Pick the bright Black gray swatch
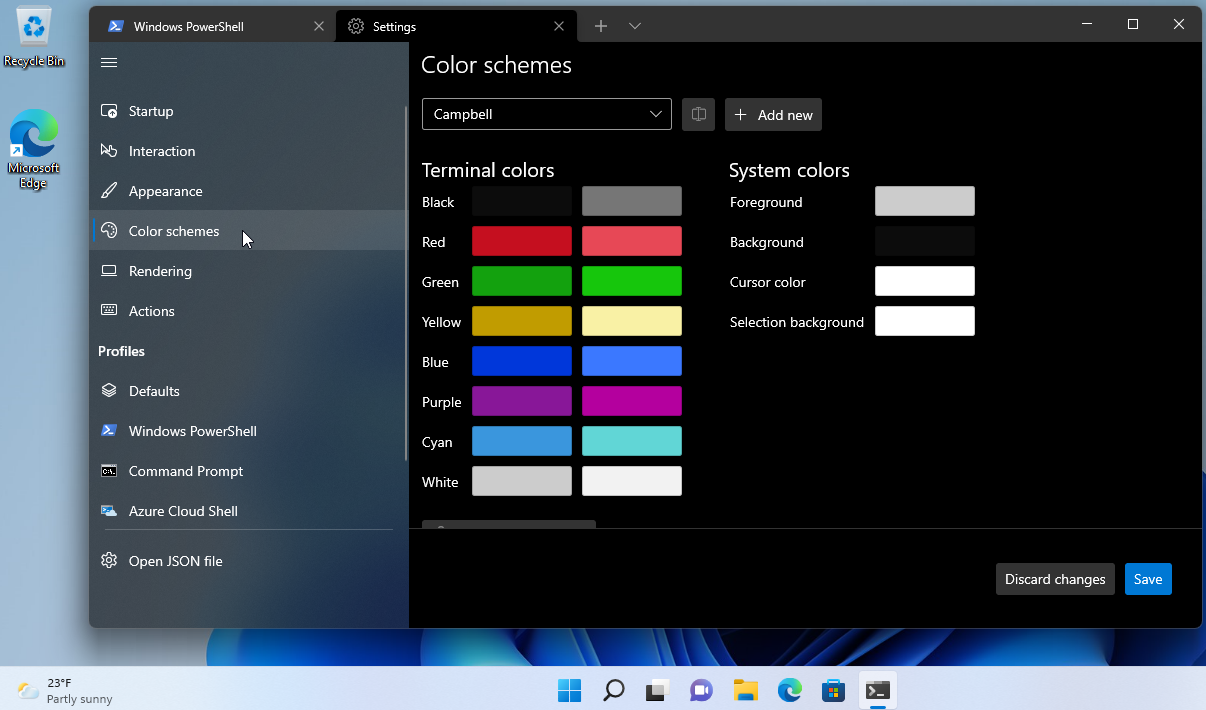The image size is (1206, 710). tap(632, 201)
